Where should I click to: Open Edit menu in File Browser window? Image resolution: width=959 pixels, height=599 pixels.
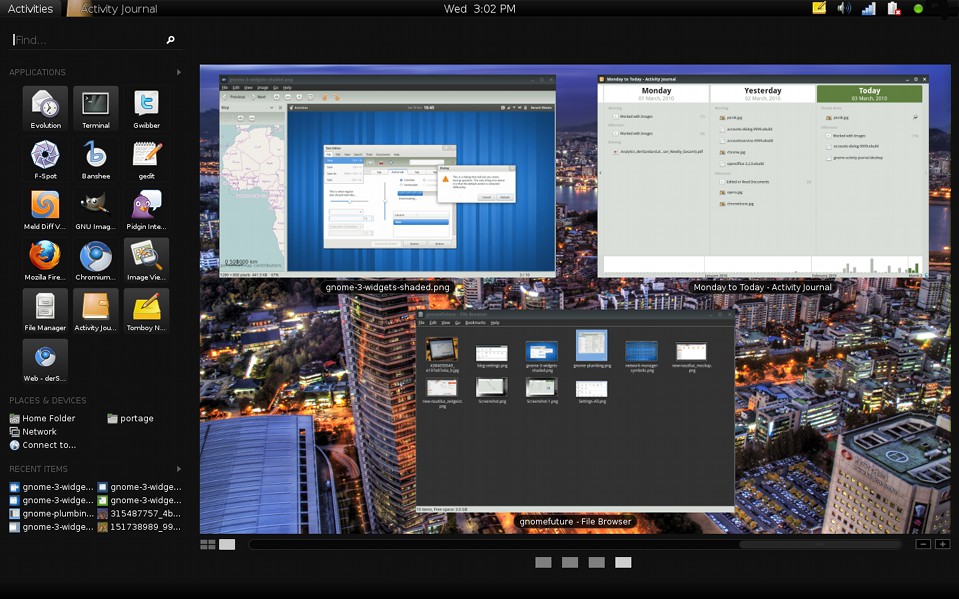click(433, 322)
